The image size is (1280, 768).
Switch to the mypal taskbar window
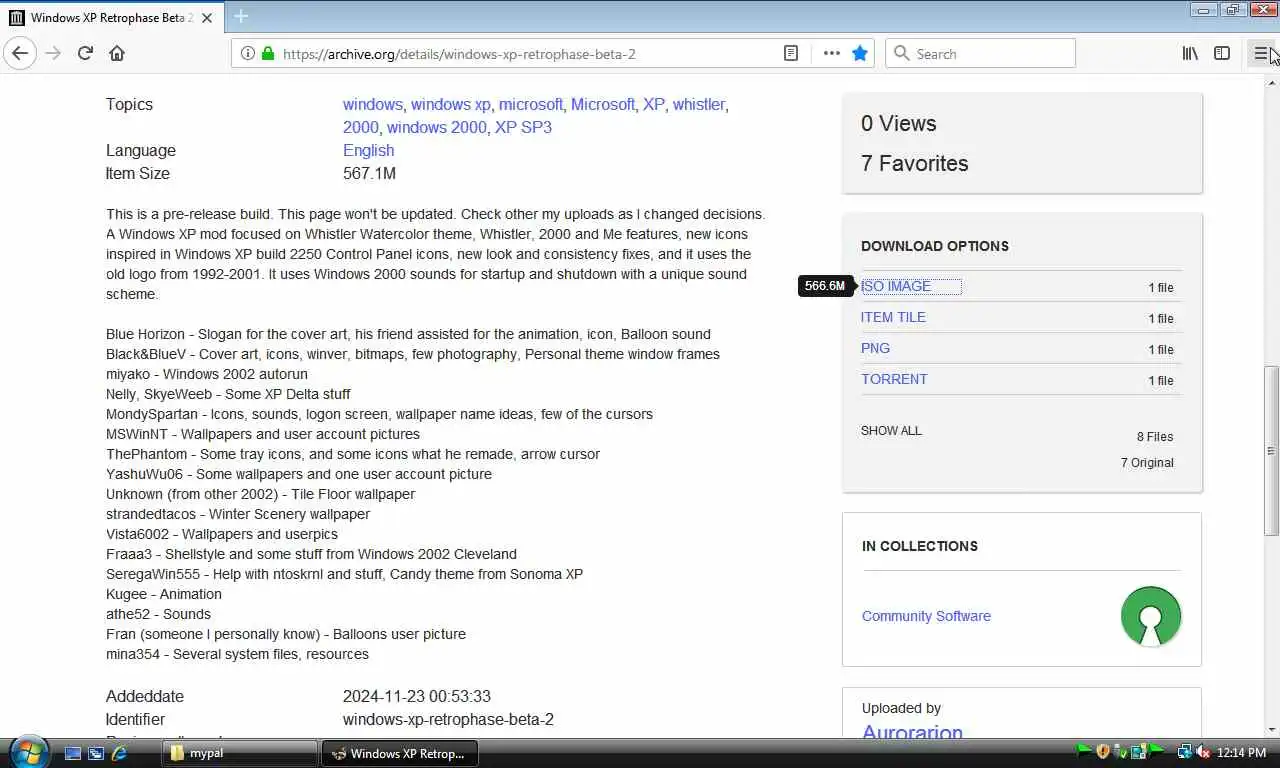click(x=240, y=753)
